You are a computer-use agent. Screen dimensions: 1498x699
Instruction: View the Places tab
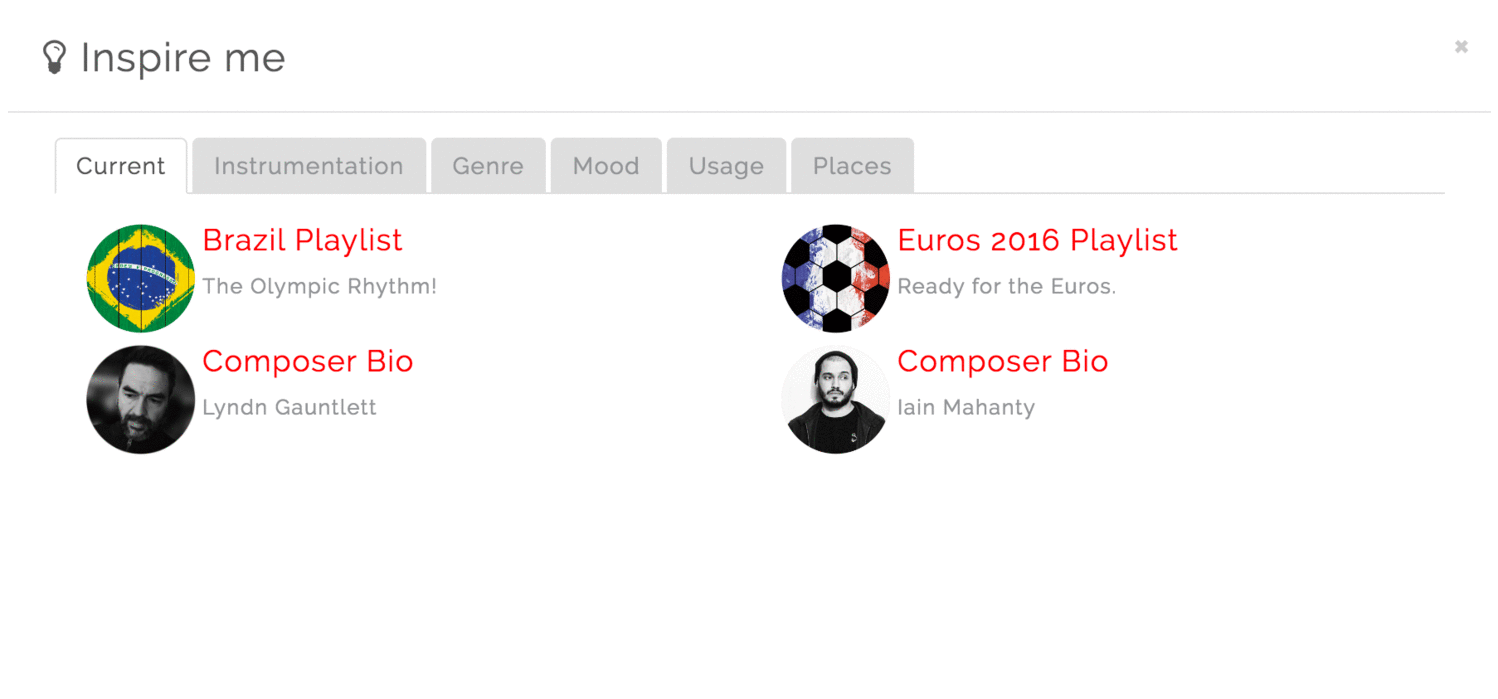(852, 166)
